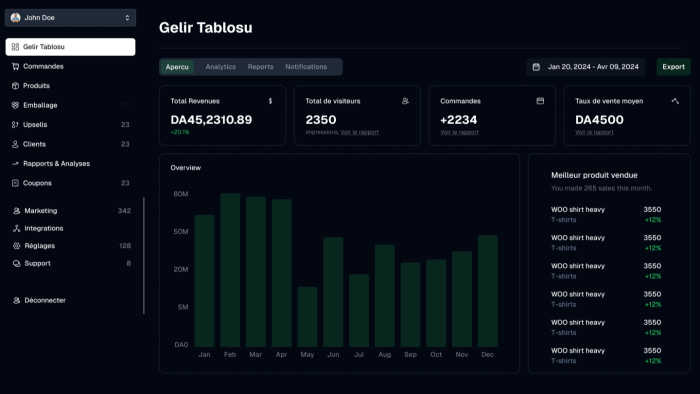Click Integrations icon in sidebar
700x394 pixels.
coord(17,228)
